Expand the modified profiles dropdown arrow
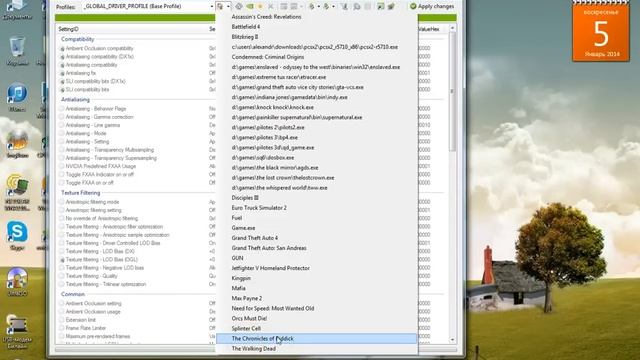This screenshot has height=360, width=640. click(228, 6)
